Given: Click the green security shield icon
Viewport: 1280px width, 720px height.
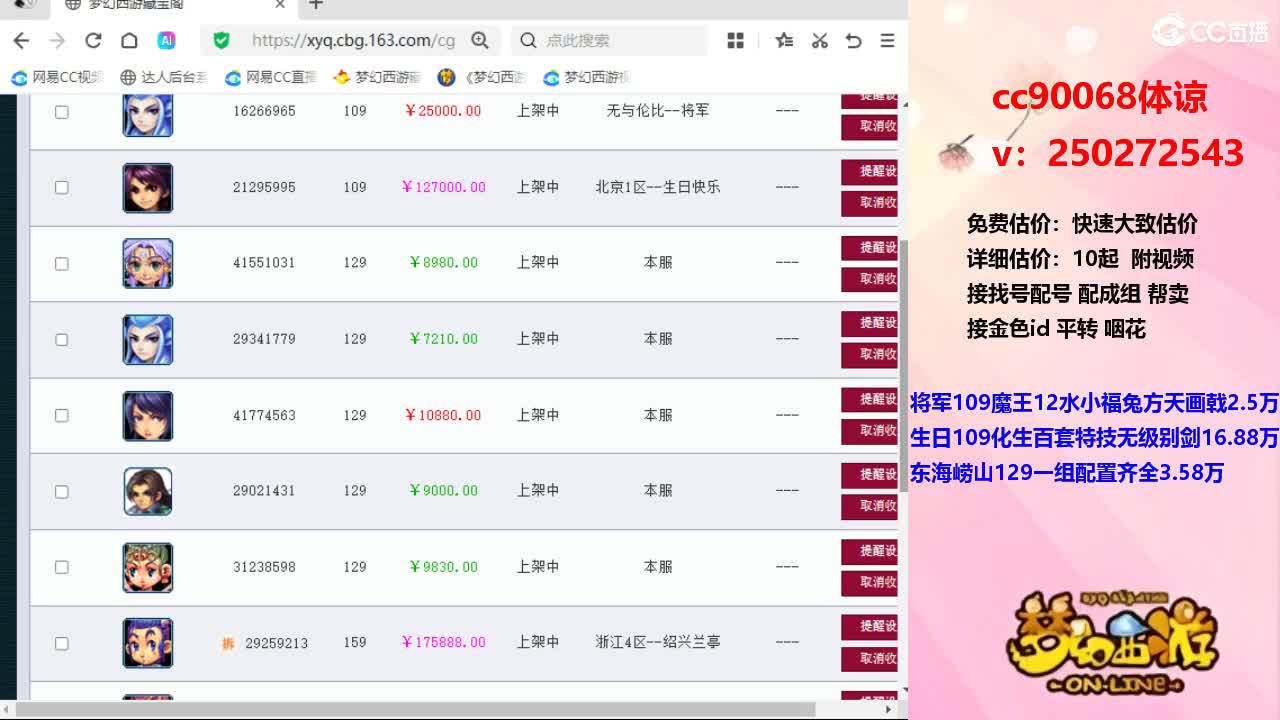Looking at the screenshot, I should click(x=222, y=40).
